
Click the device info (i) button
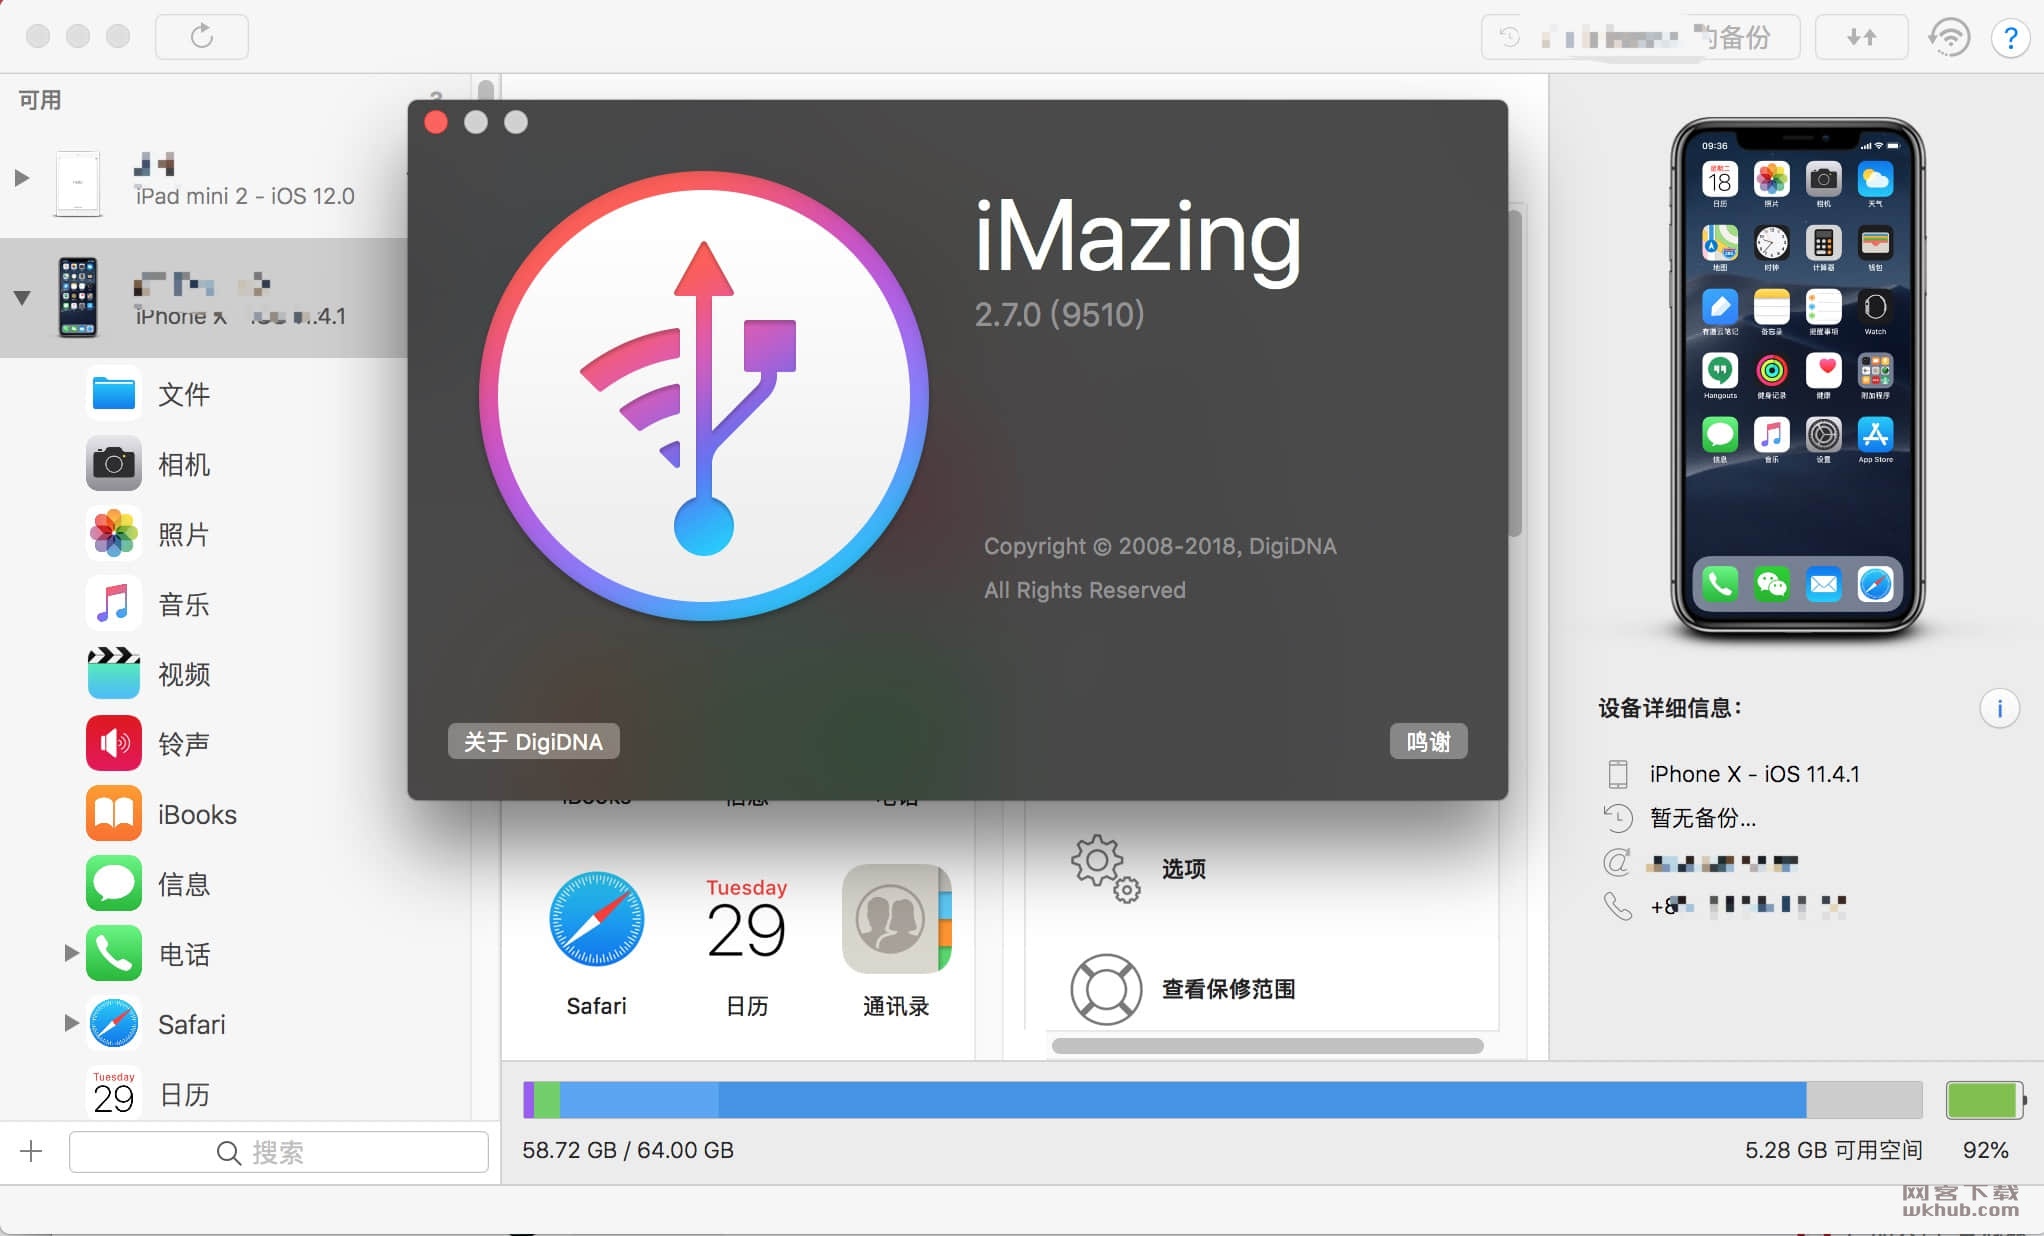(1999, 709)
